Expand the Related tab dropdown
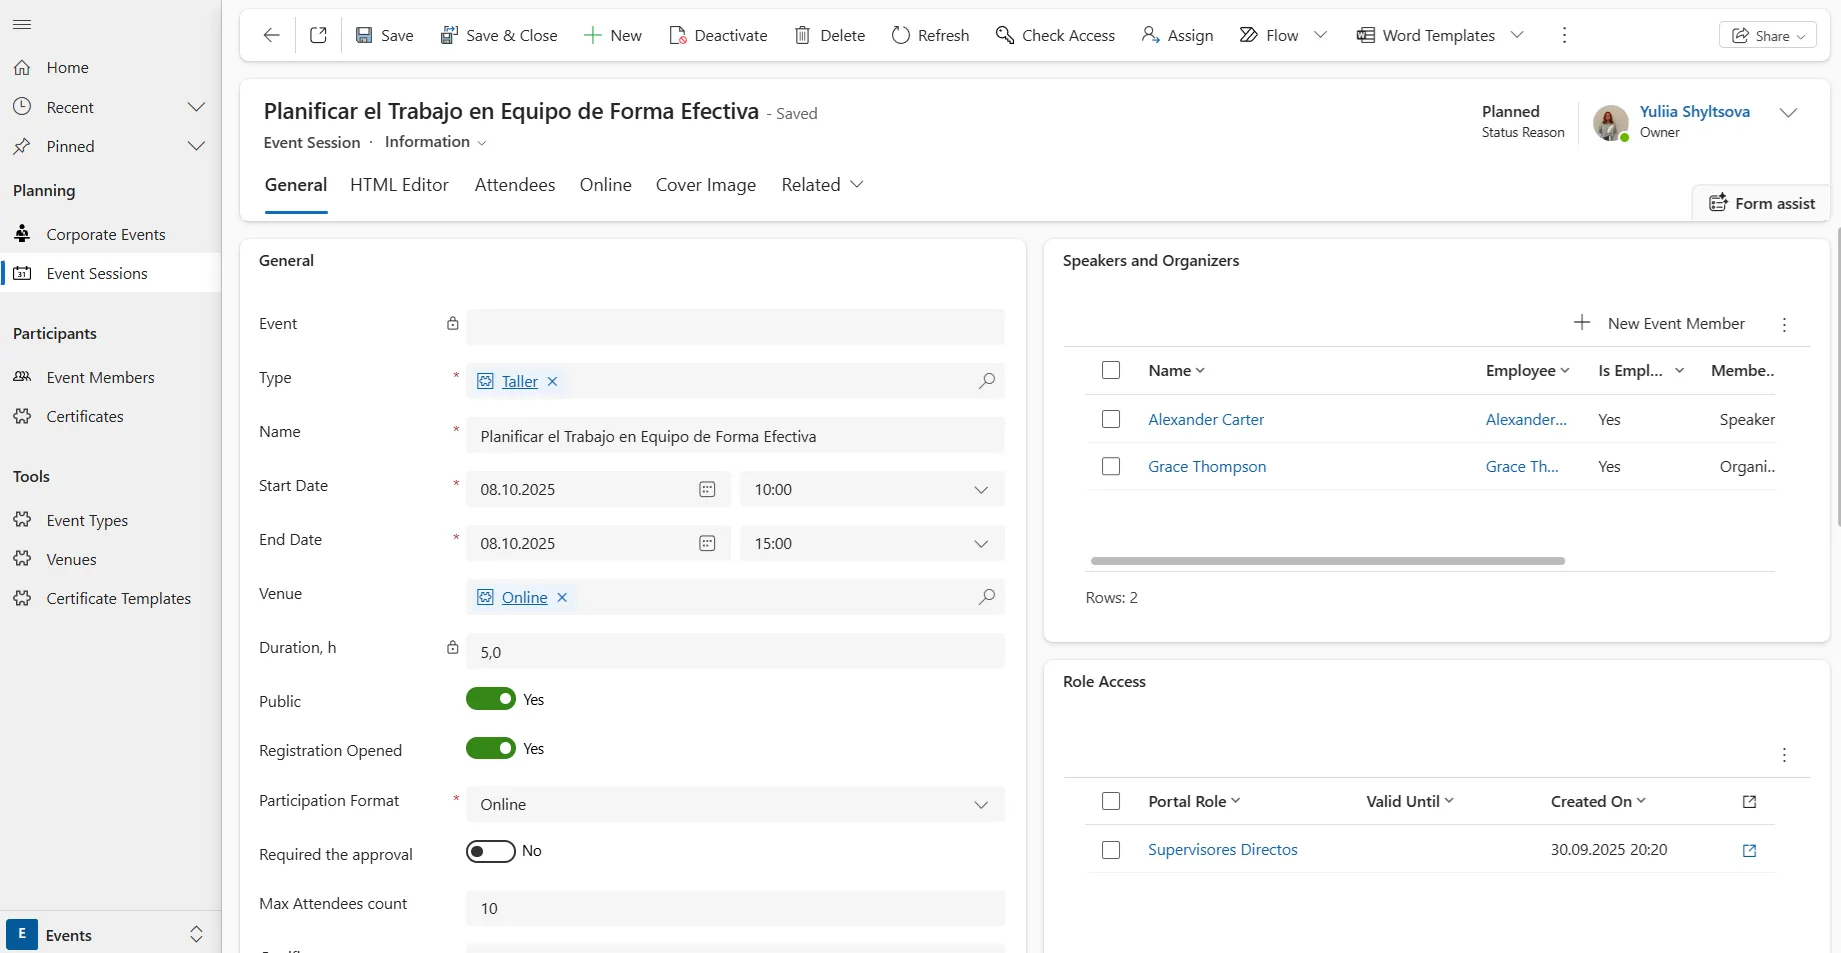The height and width of the screenshot is (953, 1841). [856, 185]
